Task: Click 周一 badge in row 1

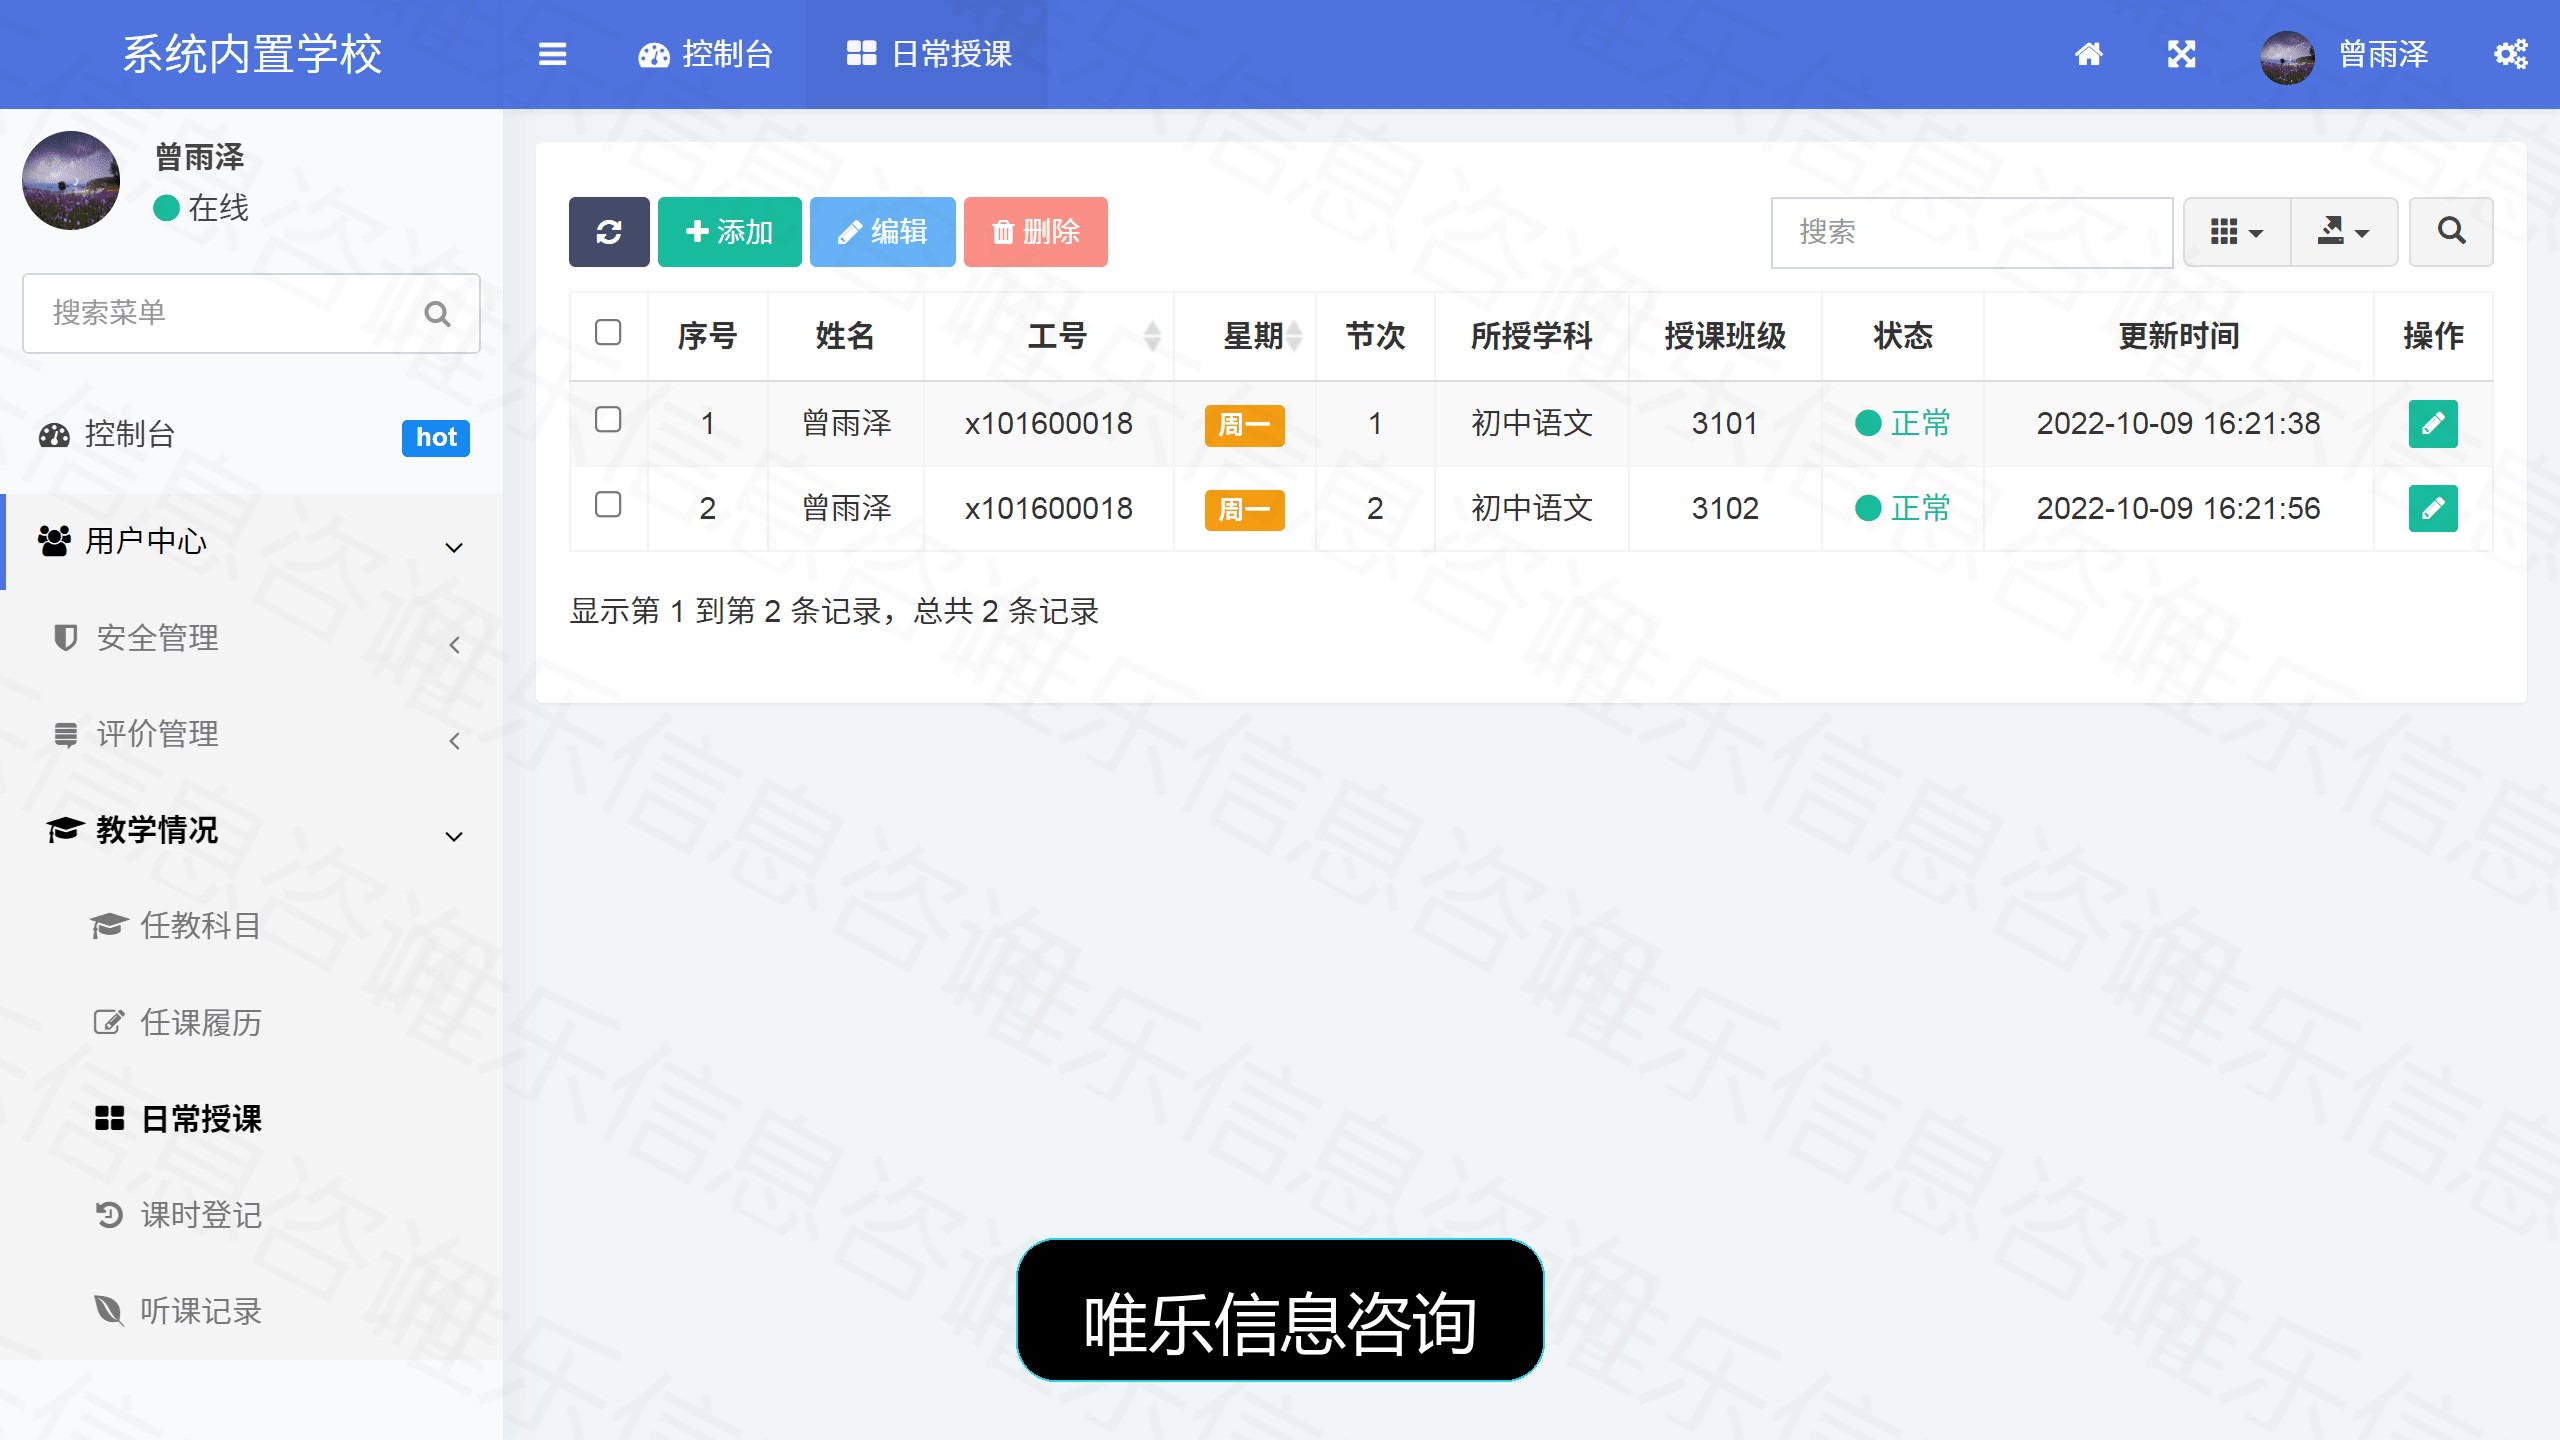Action: (1244, 425)
